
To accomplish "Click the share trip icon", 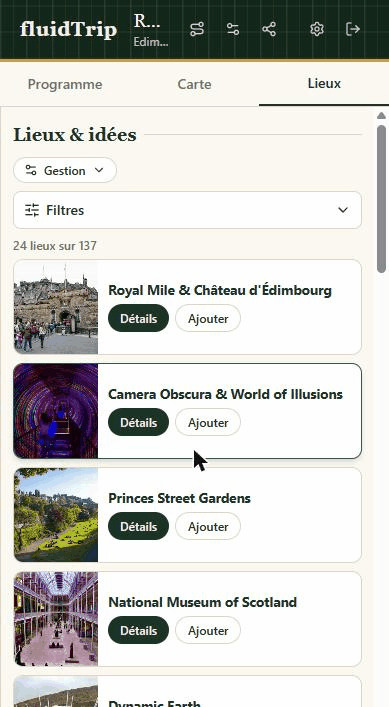I will tap(269, 29).
